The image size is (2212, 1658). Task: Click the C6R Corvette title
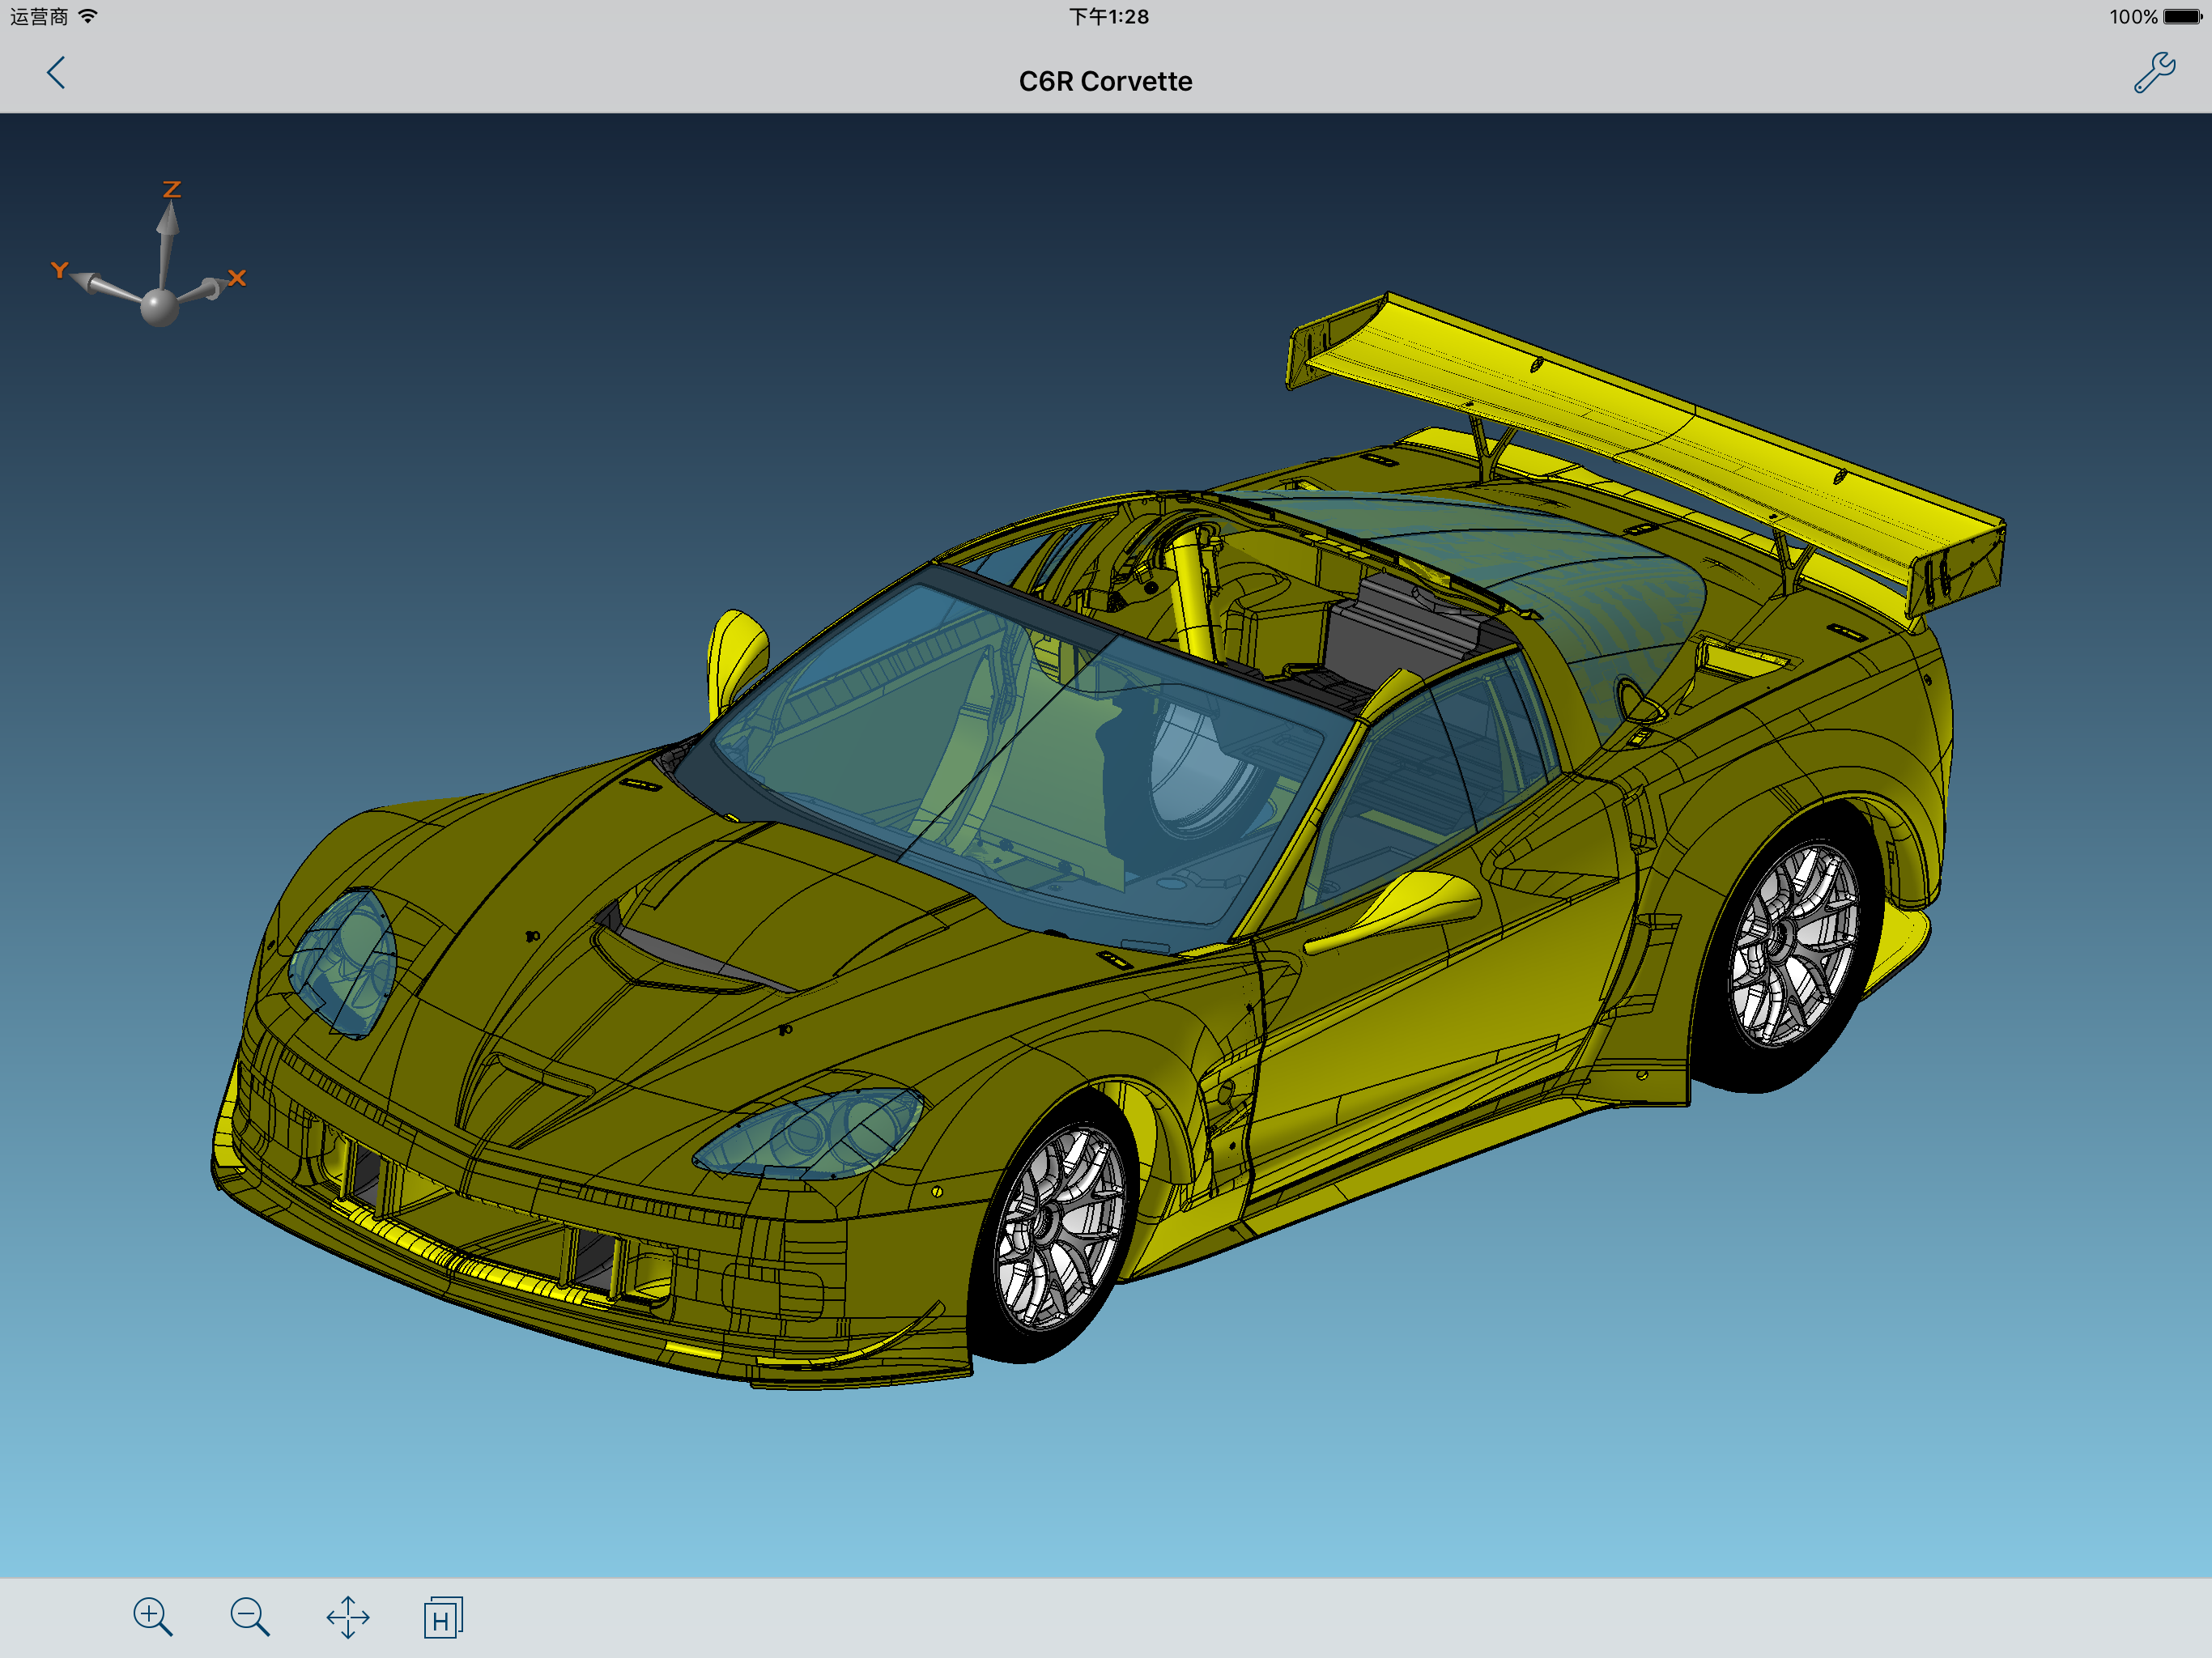coord(1105,81)
